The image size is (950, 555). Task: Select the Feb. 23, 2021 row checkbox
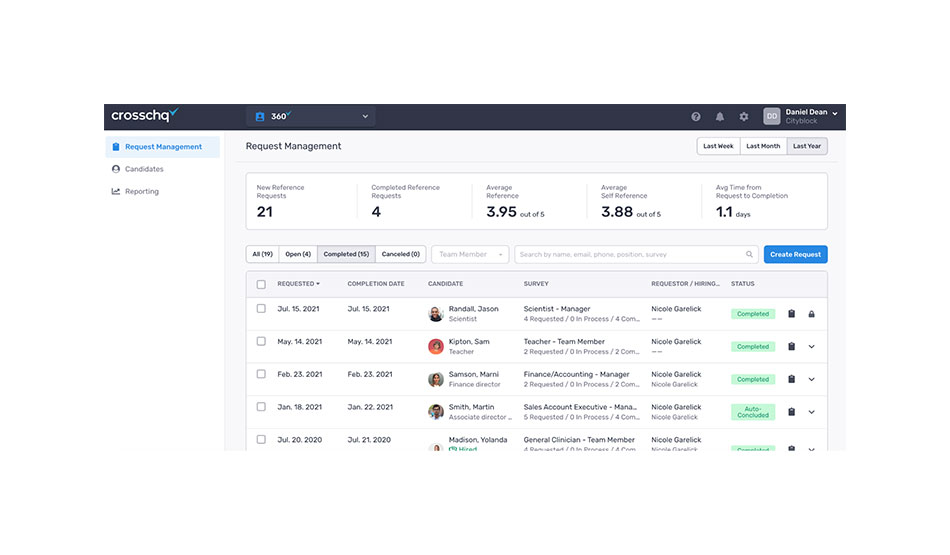[x=261, y=375]
